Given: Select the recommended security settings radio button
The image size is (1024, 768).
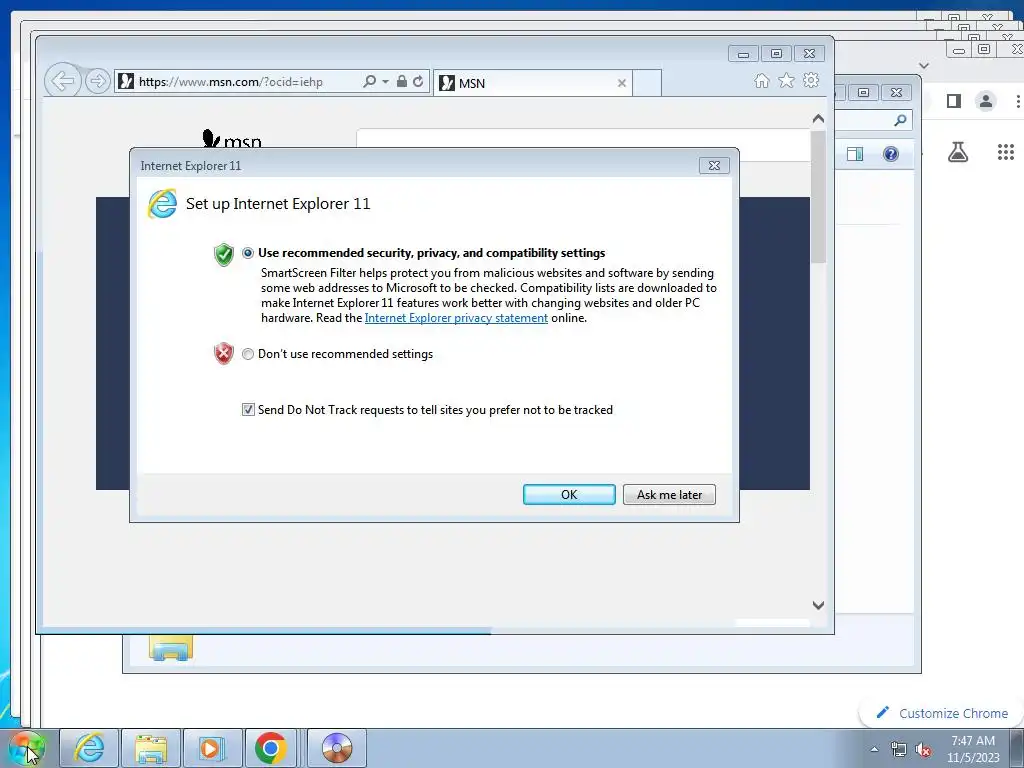Looking at the screenshot, I should click(248, 253).
